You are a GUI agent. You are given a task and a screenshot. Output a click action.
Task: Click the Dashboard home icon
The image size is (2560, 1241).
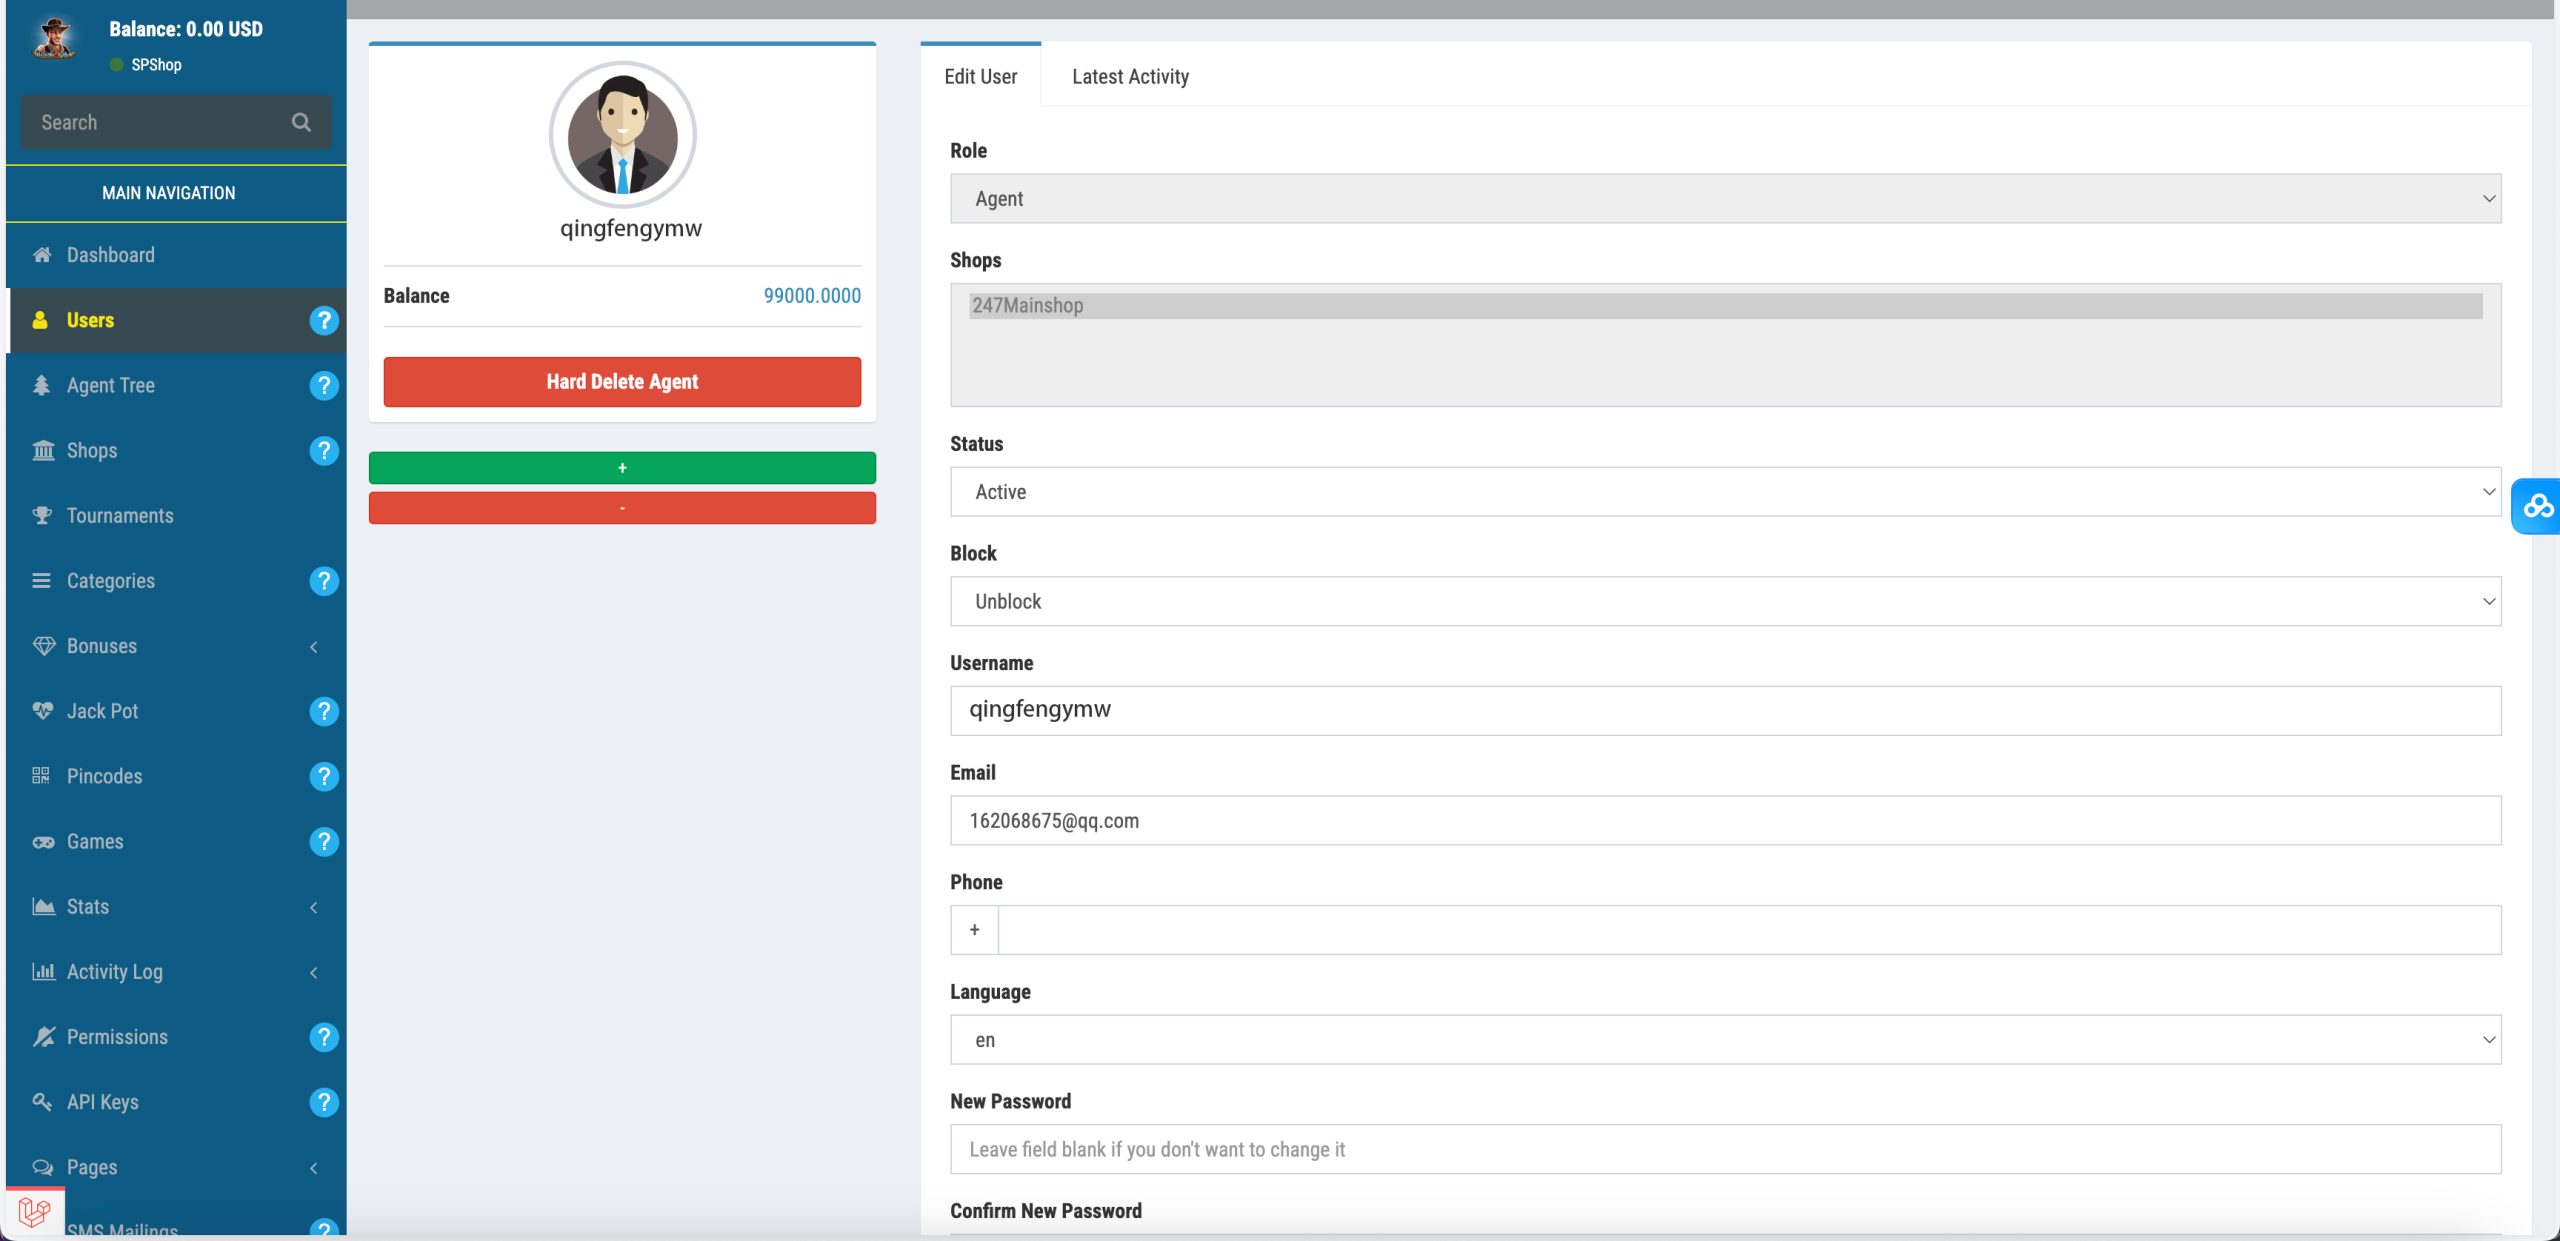tap(42, 255)
